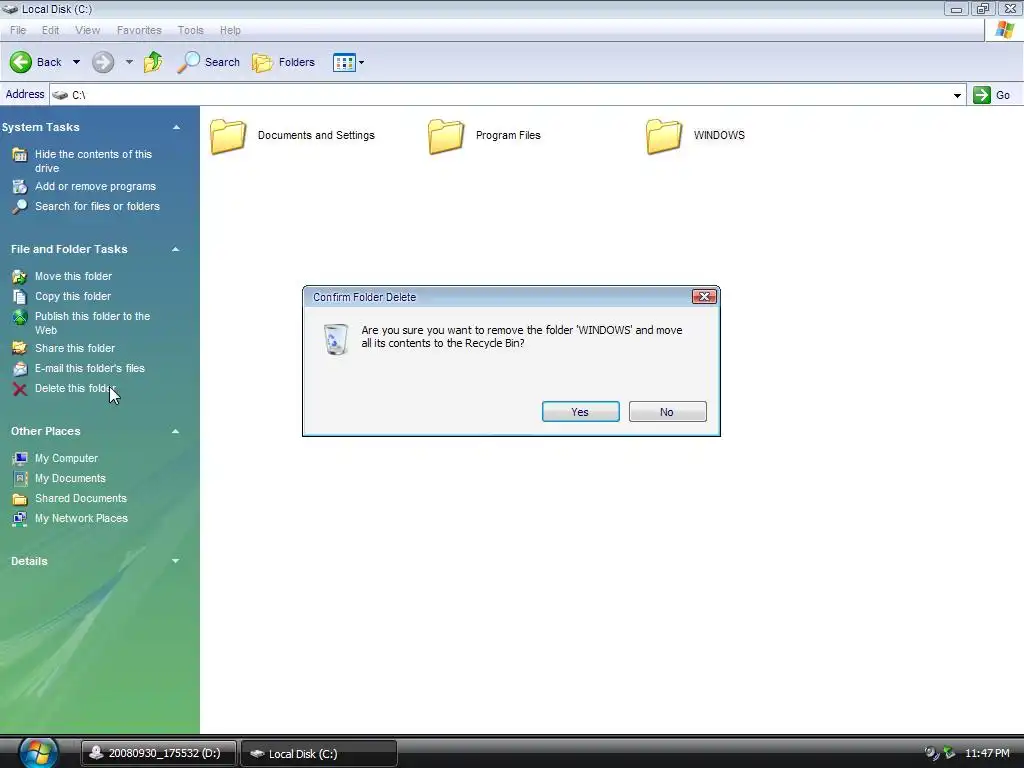Click Add or remove programs link
The image size is (1024, 768).
click(95, 186)
